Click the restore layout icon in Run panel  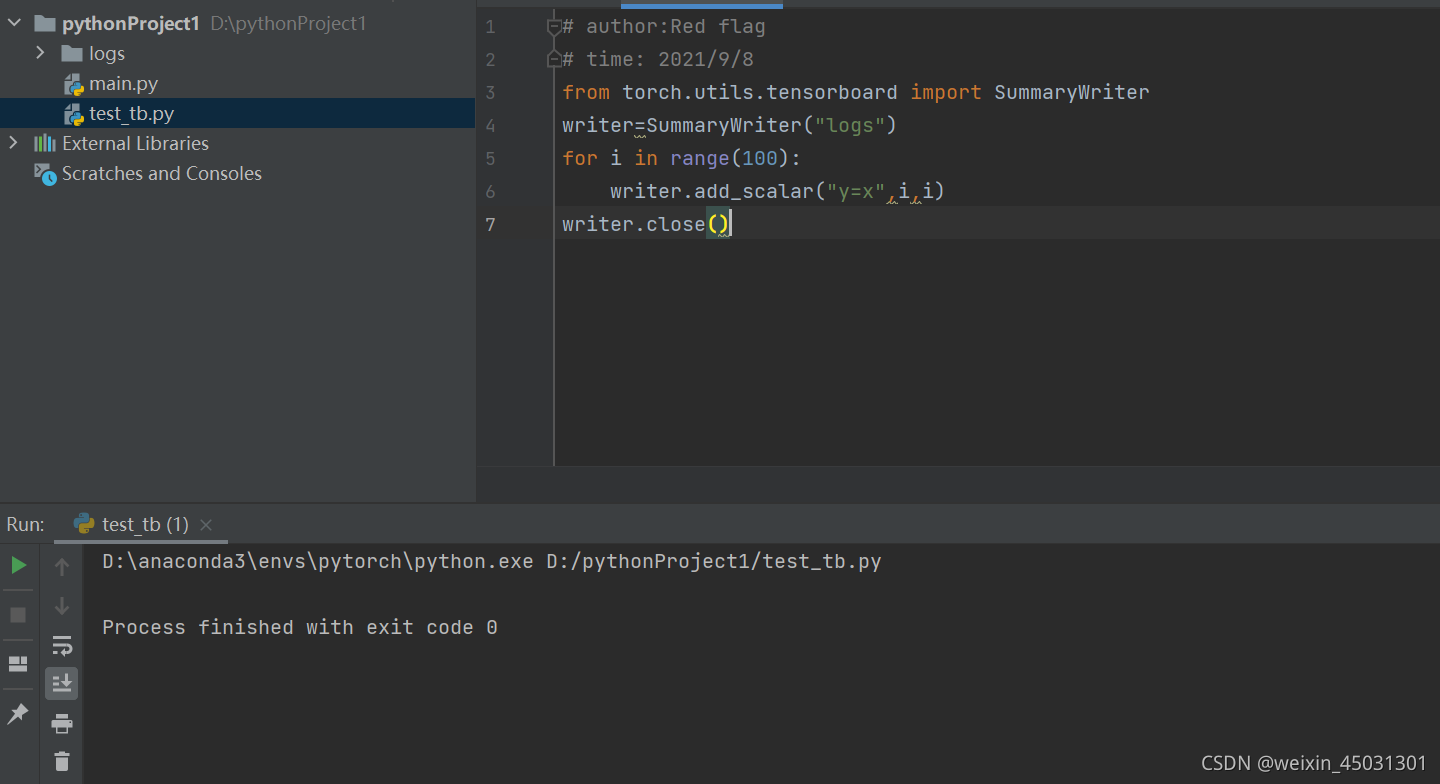tap(18, 663)
